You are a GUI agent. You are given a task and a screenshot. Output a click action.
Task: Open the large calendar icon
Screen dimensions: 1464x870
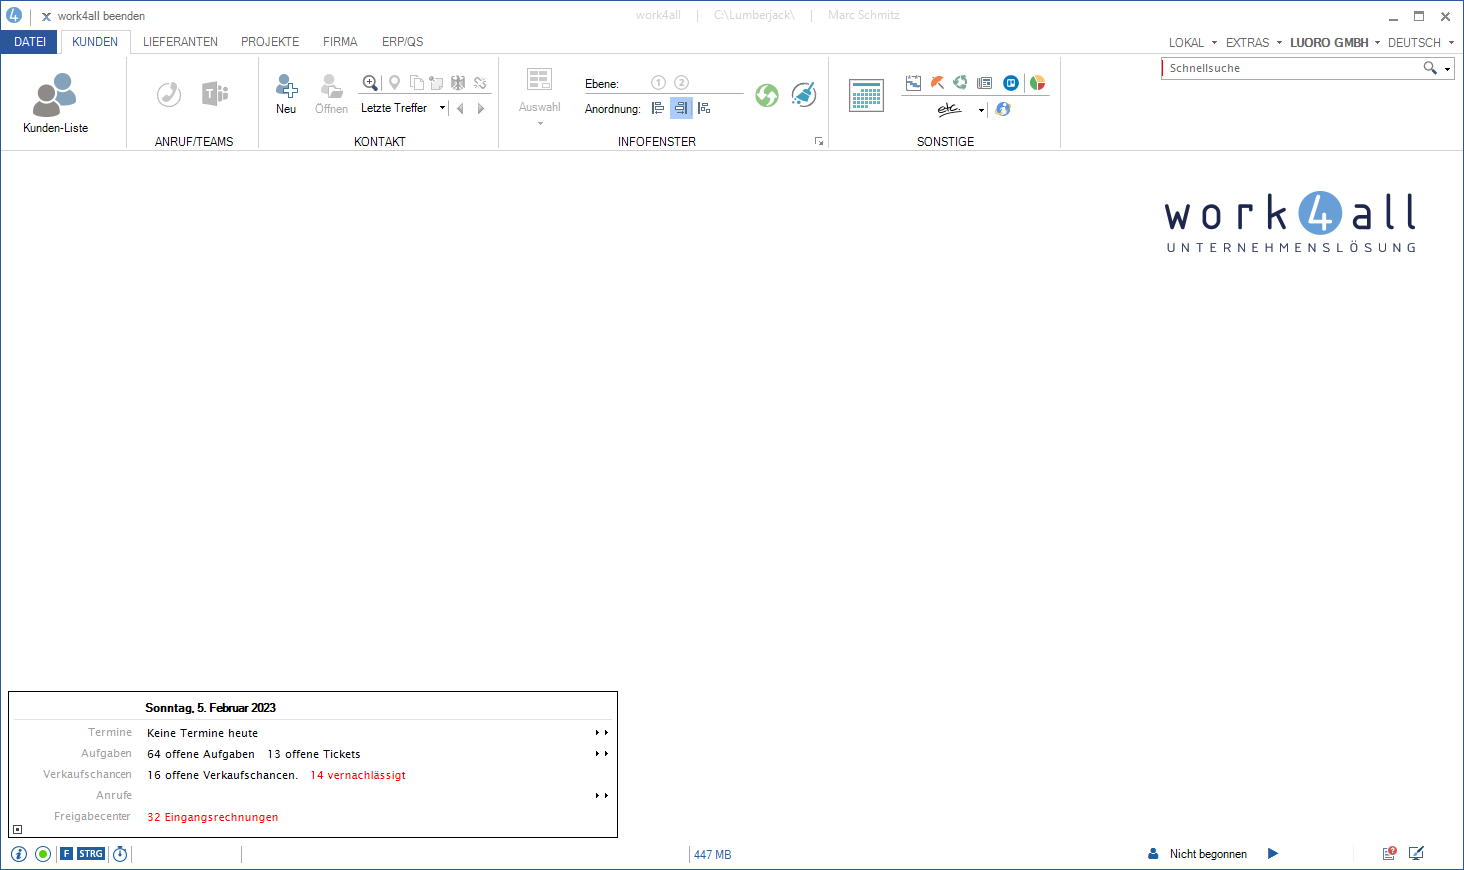coord(866,96)
